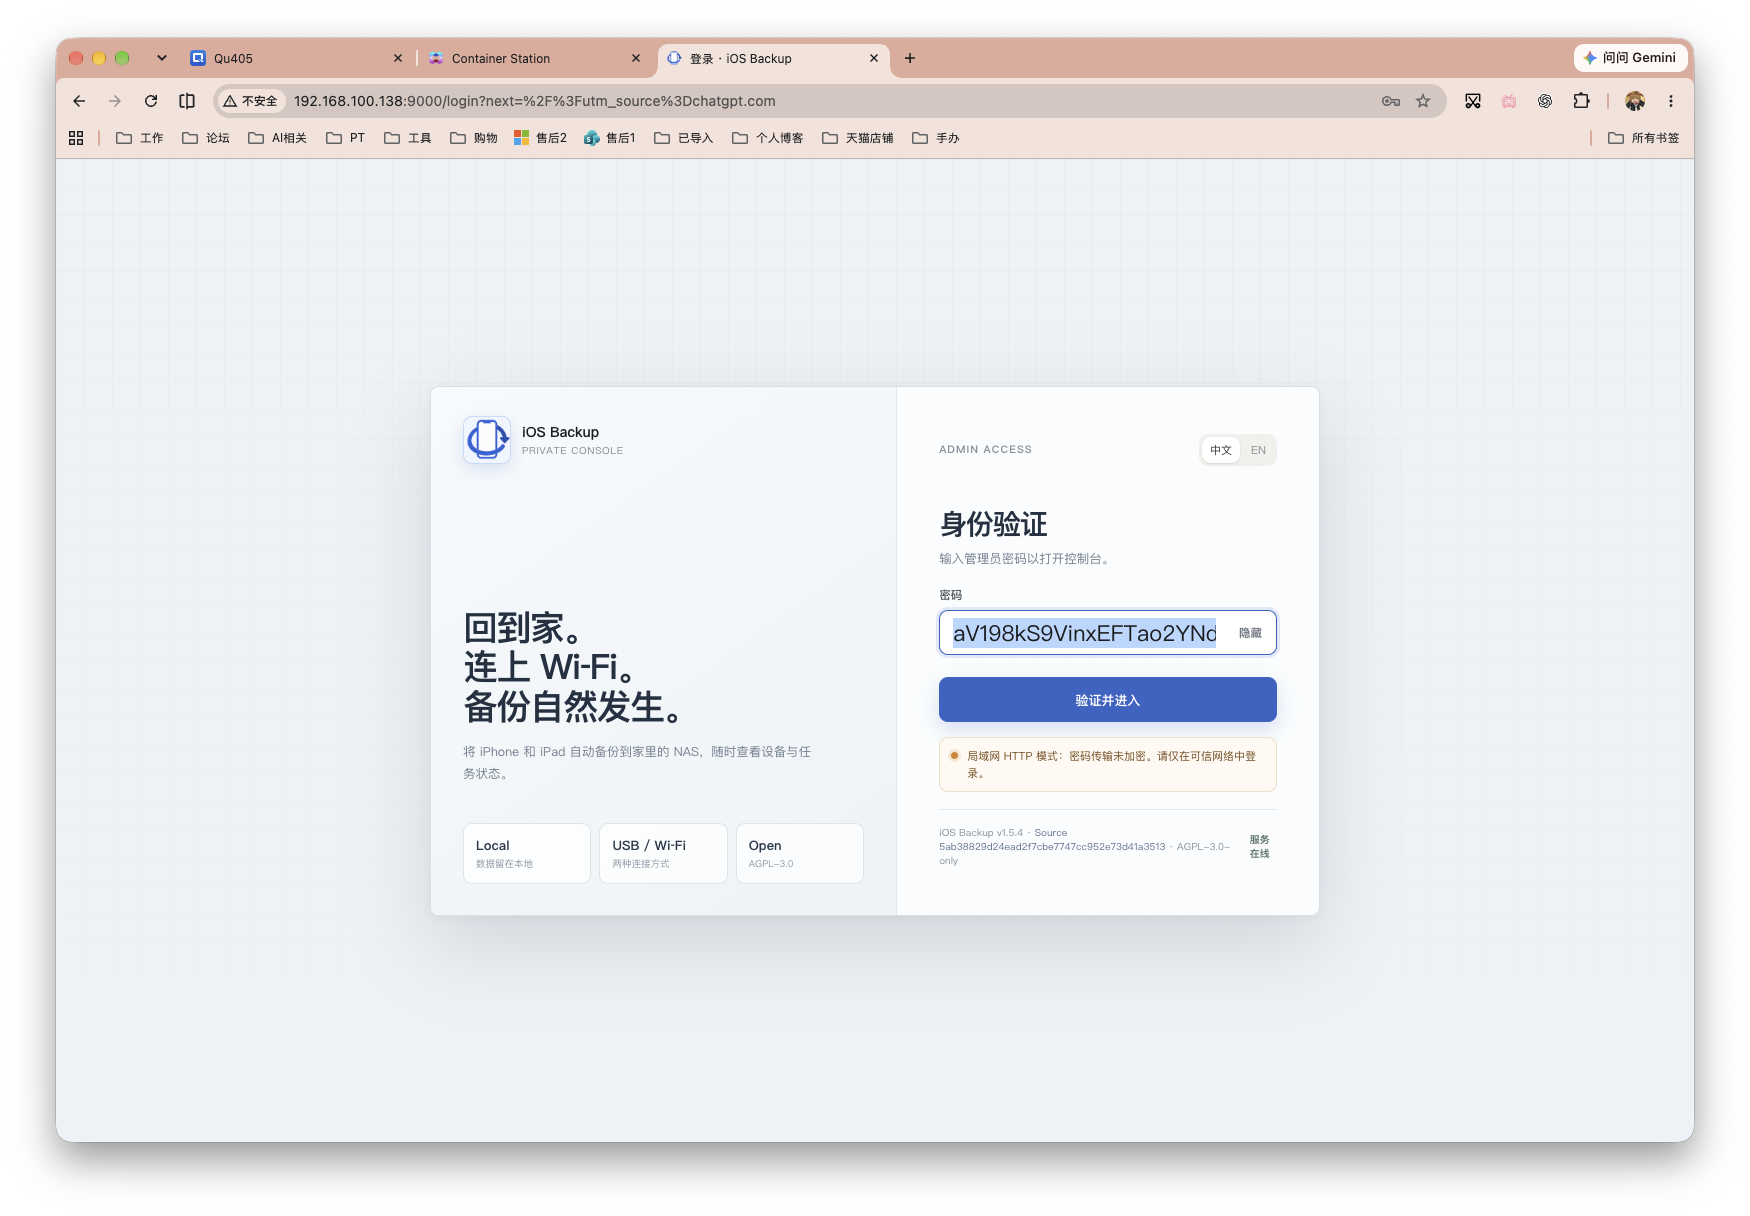
Task: Click the 验证并进入 button
Action: (1107, 700)
